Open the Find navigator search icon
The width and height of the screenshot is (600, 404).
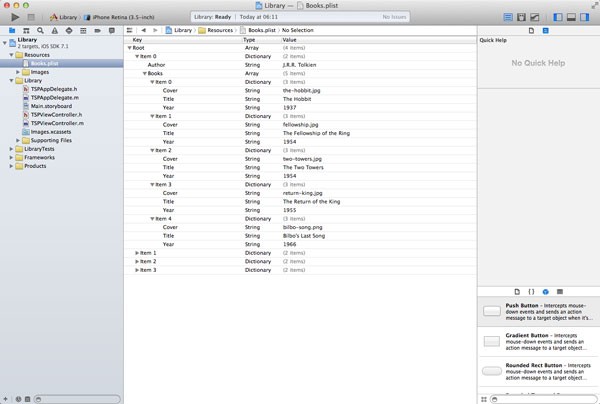point(40,30)
